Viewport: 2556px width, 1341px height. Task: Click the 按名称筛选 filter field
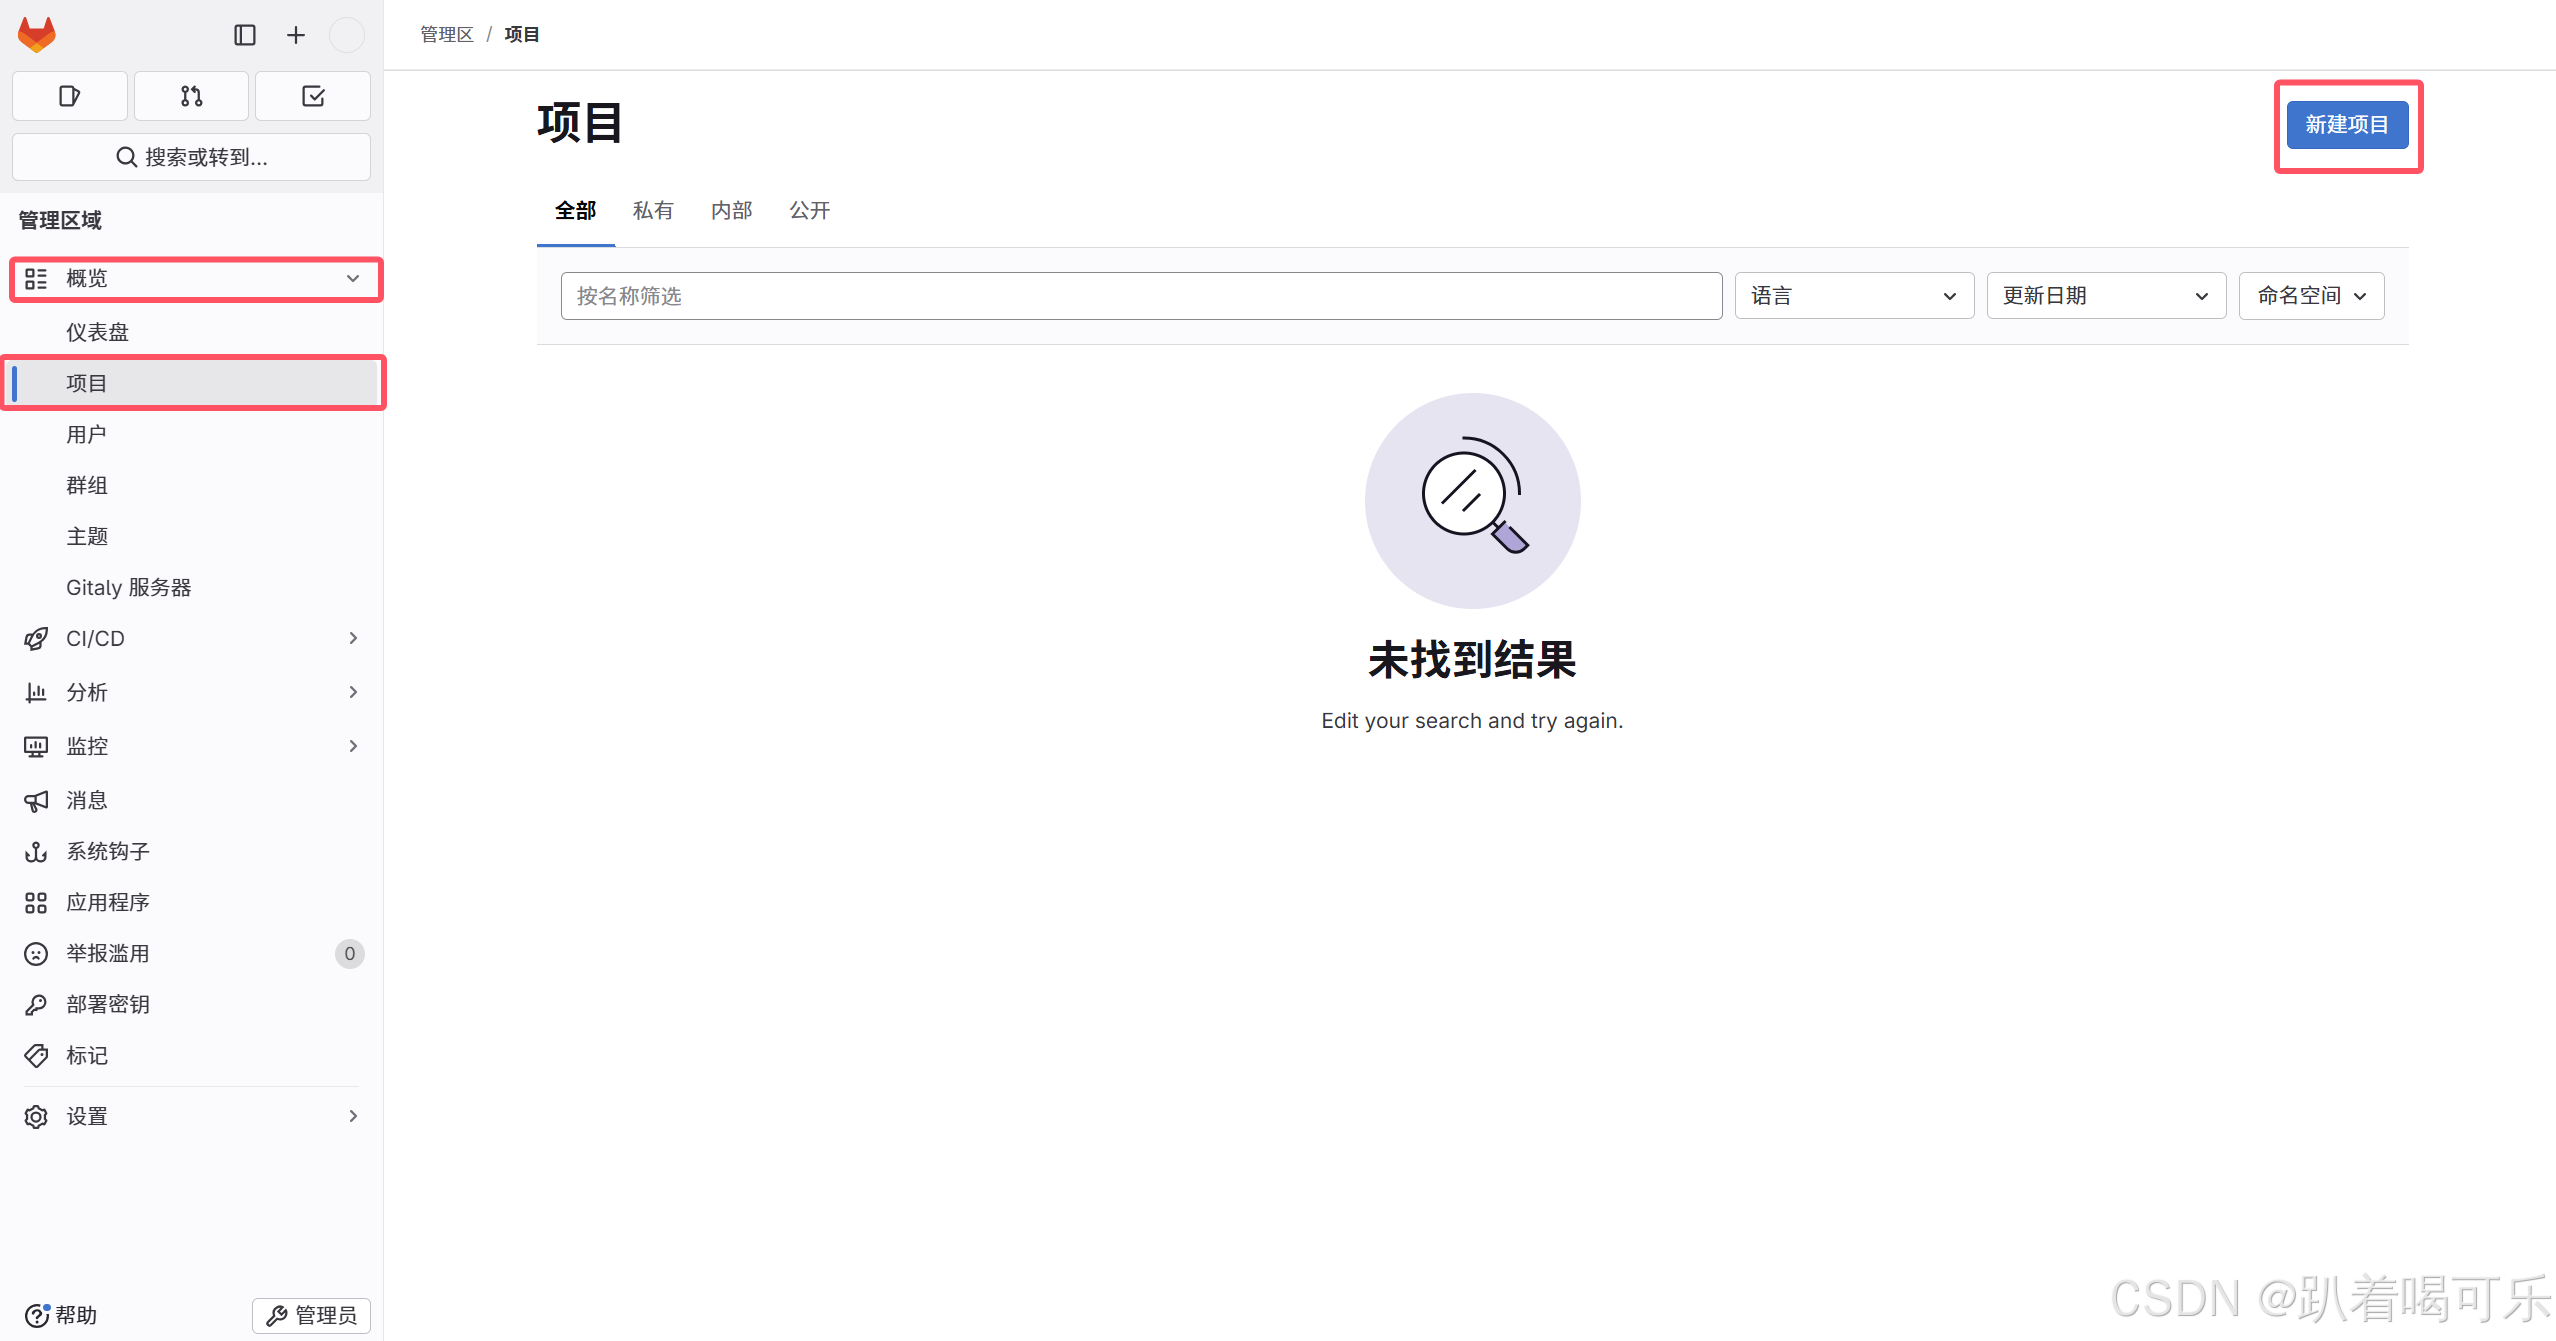point(1141,296)
